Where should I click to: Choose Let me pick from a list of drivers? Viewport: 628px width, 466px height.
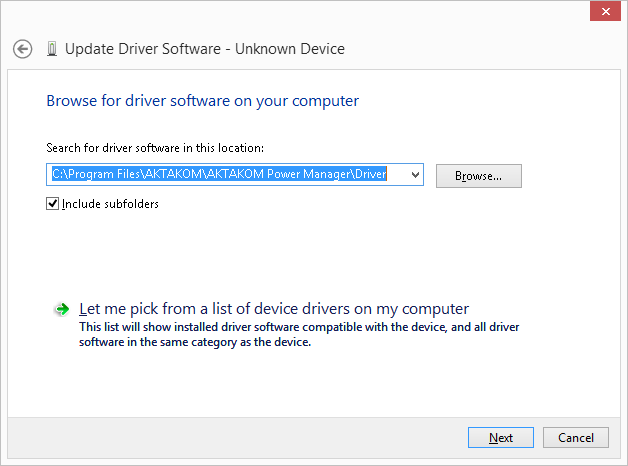point(274,309)
